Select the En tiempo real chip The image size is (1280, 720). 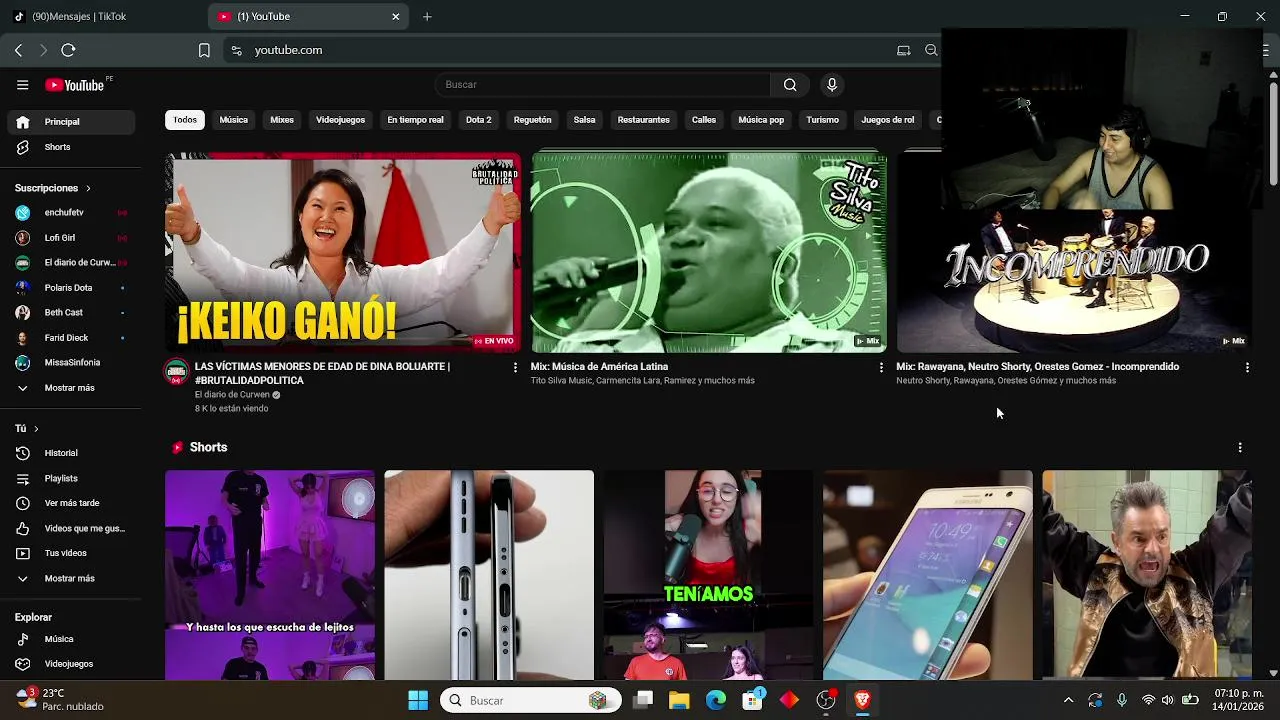[x=415, y=120]
